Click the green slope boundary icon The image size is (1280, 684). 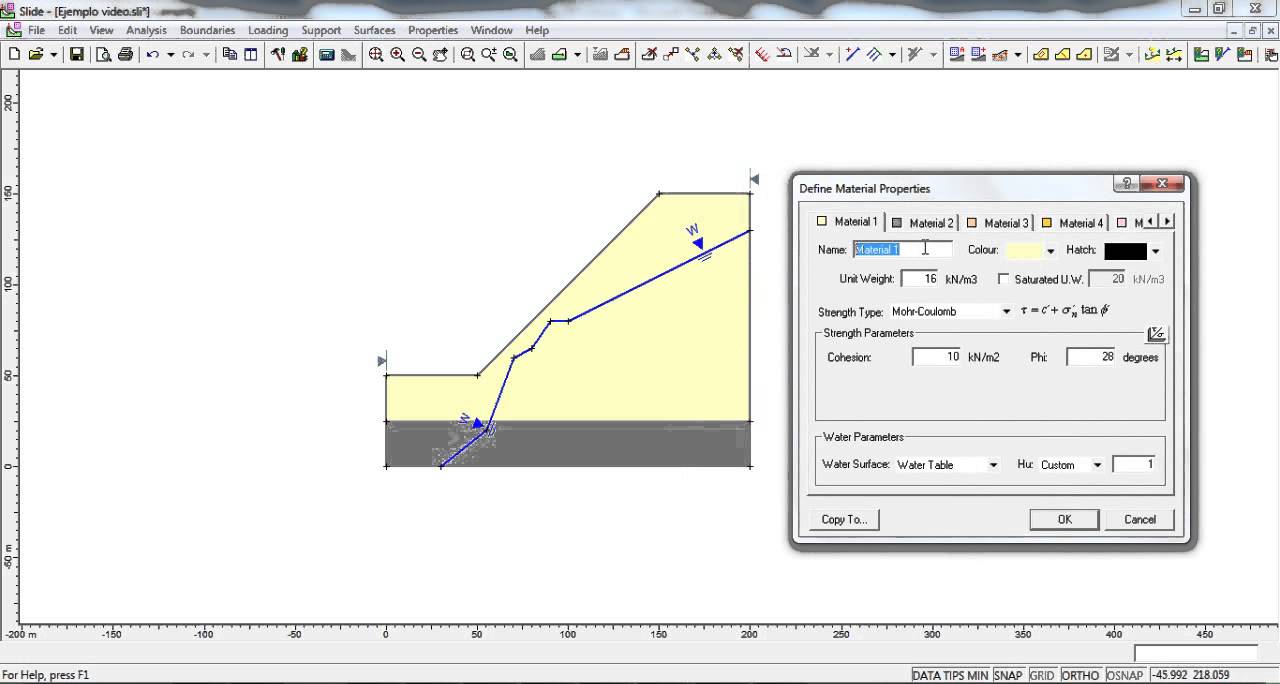[x=559, y=55]
